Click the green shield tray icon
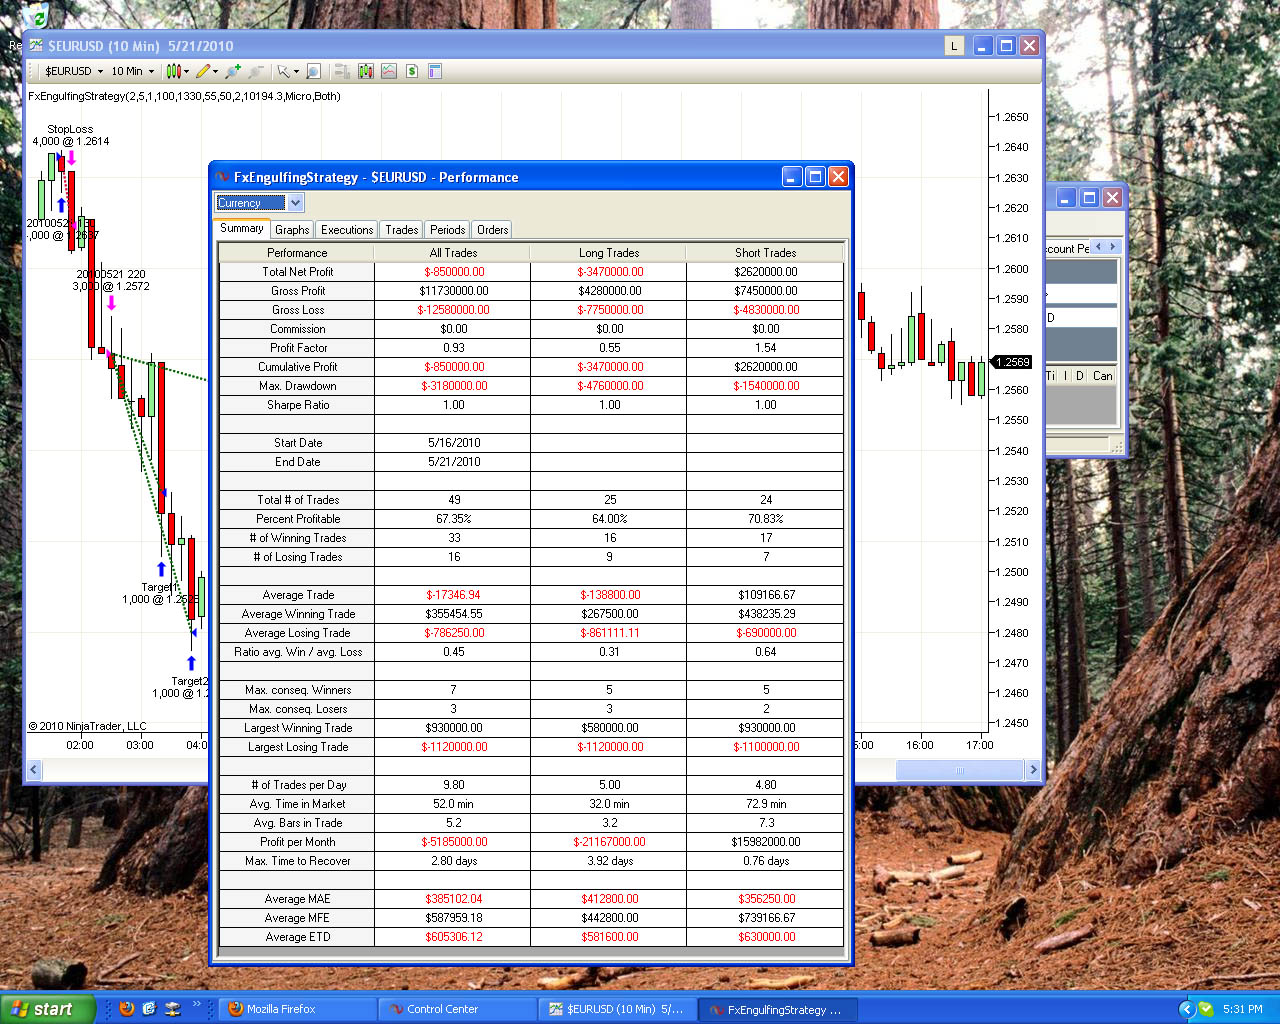This screenshot has width=1280, height=1024. click(1206, 1009)
